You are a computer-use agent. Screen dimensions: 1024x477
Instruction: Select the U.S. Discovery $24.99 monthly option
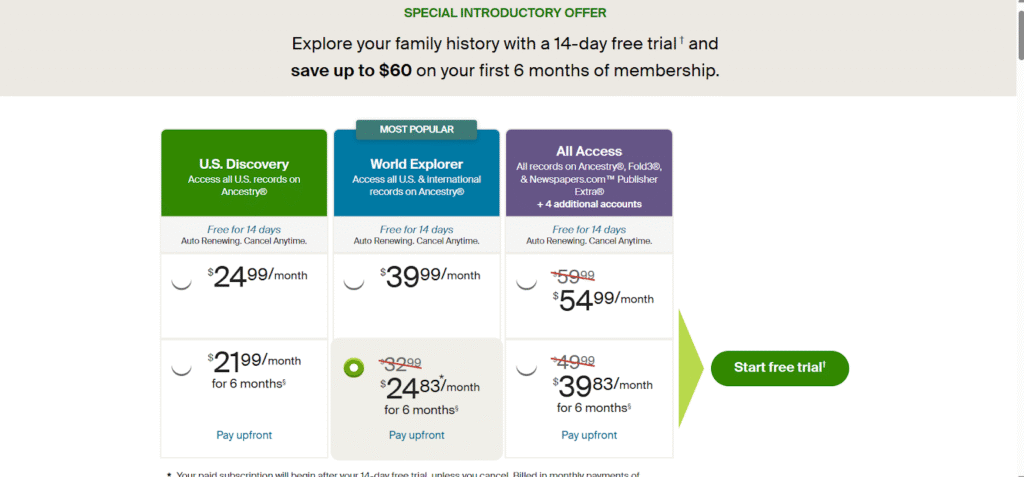click(x=181, y=281)
